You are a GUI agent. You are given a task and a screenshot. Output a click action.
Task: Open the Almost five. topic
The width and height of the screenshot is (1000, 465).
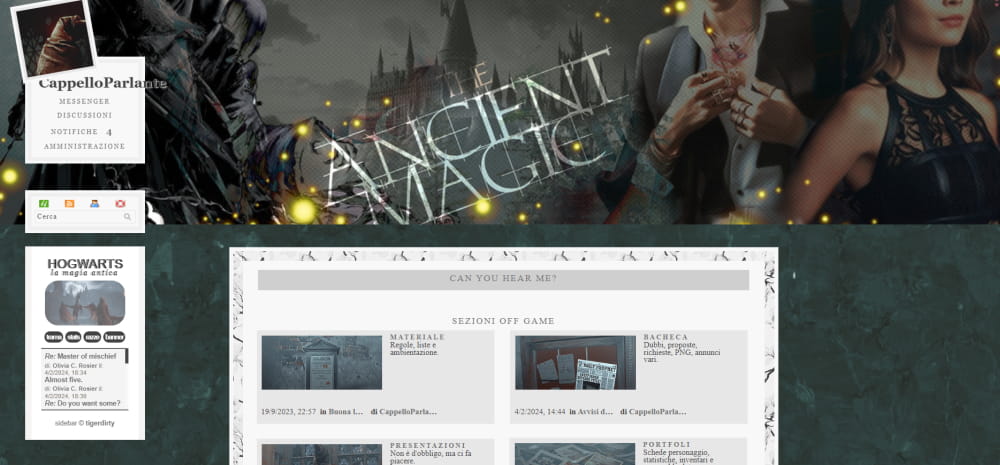[x=63, y=380]
